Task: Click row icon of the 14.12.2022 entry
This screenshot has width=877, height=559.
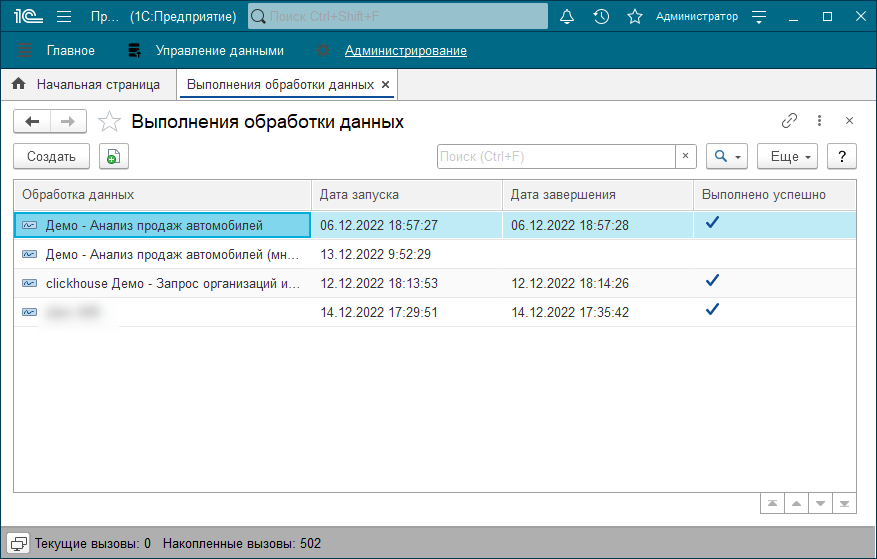Action: tap(30, 312)
